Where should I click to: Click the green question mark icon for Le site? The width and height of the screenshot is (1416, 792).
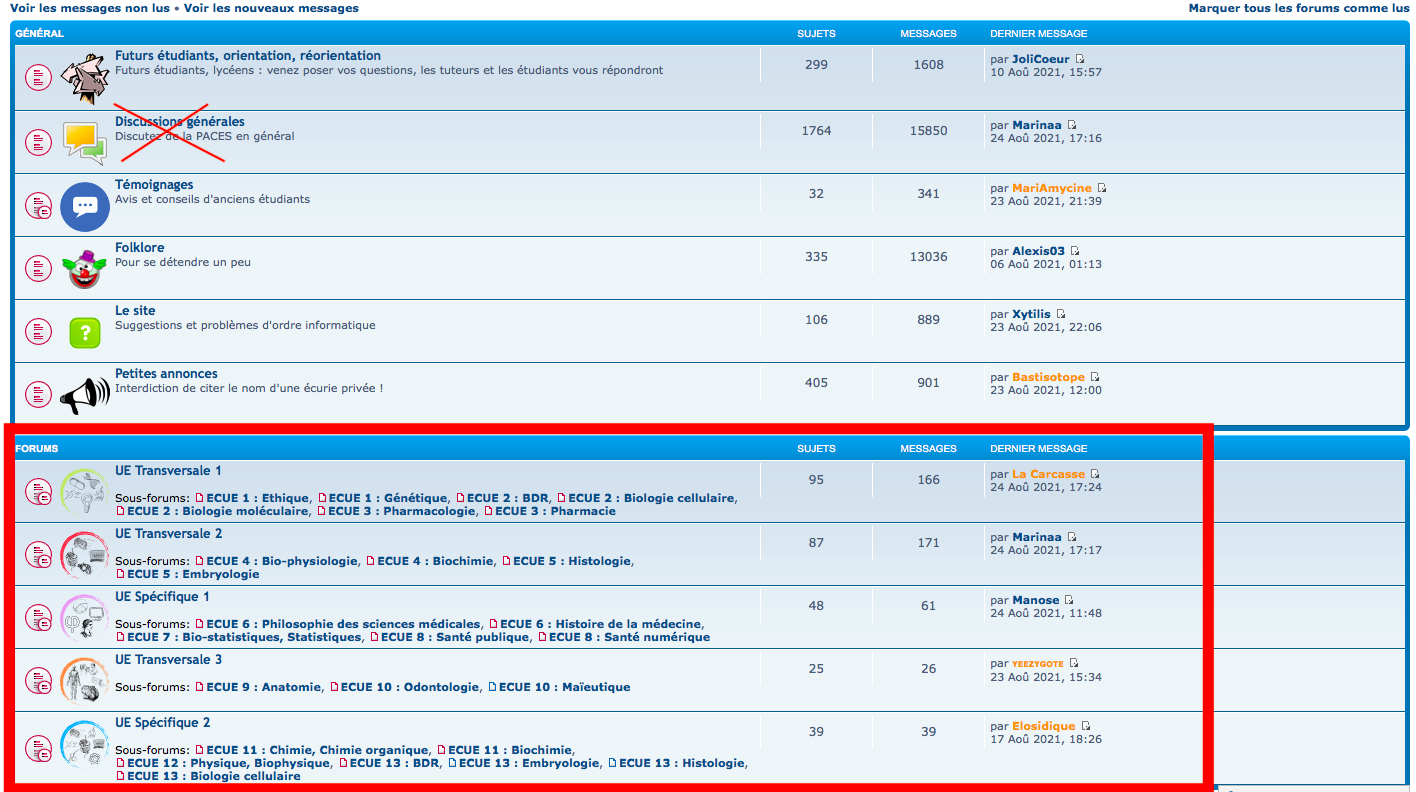[85, 332]
